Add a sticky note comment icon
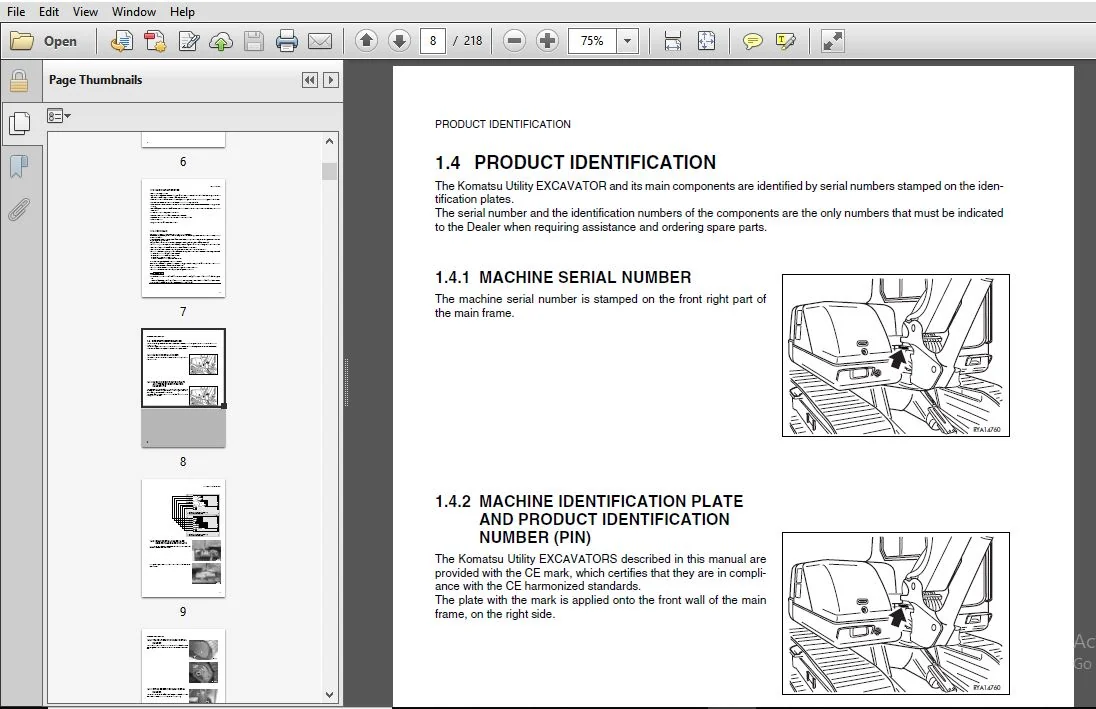Viewport: 1096px width, 709px height. (x=752, y=41)
